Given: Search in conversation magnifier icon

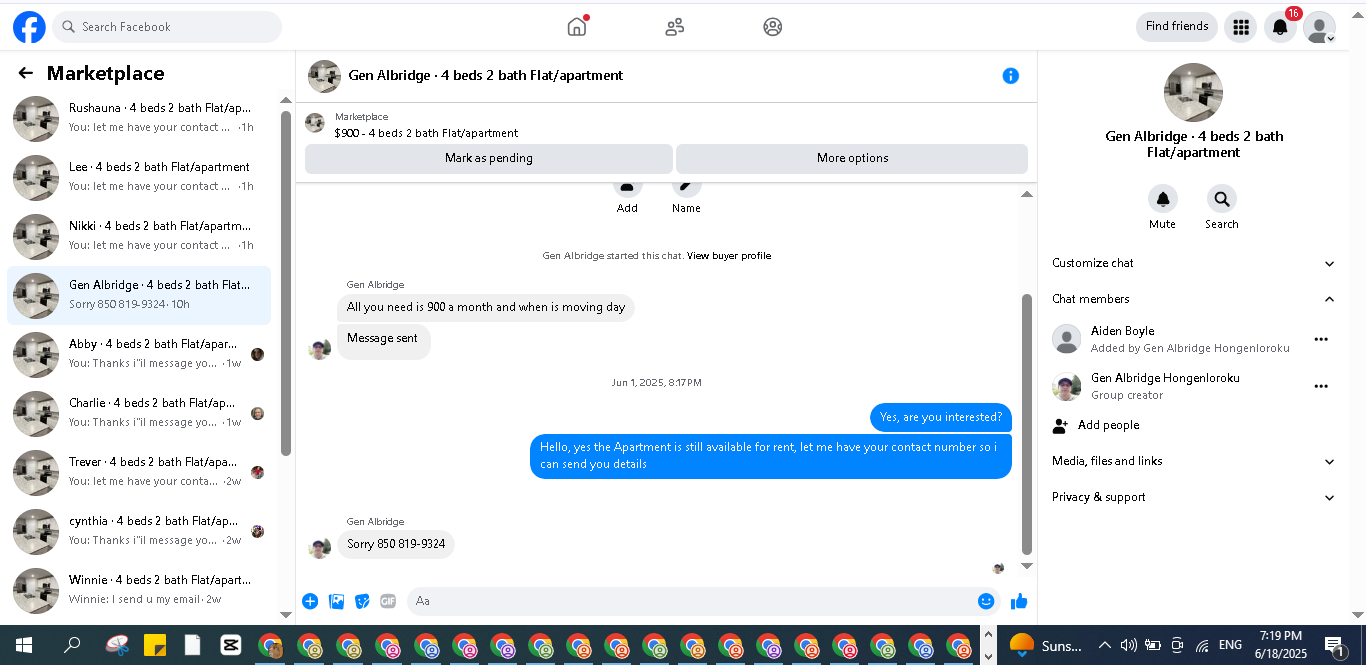Looking at the screenshot, I should pos(1222,198).
